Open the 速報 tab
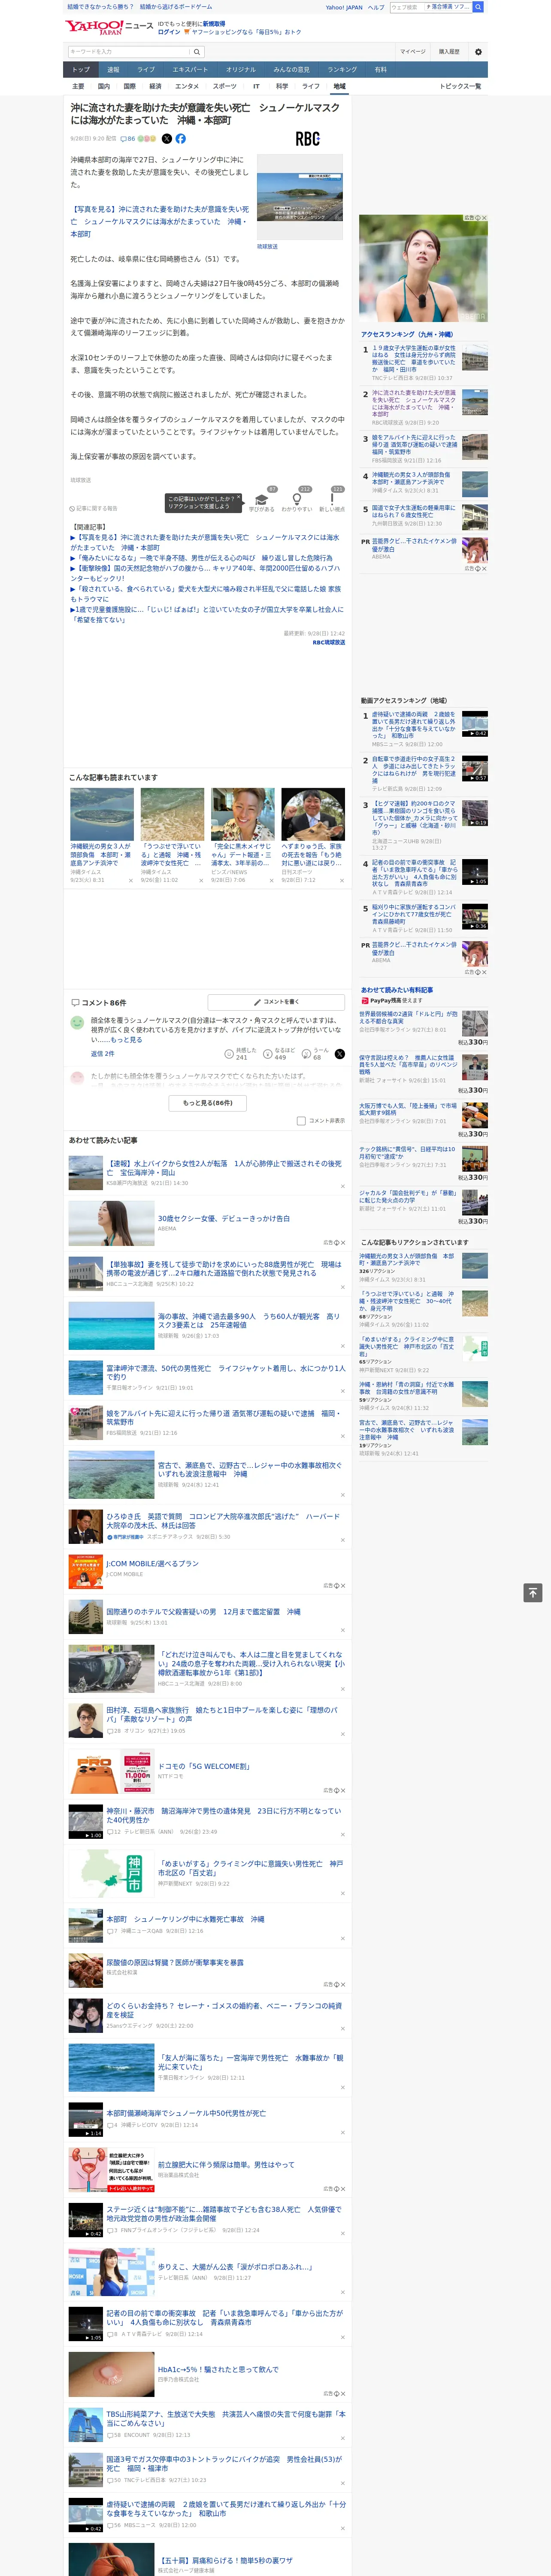The image size is (551, 2576). click(x=113, y=70)
